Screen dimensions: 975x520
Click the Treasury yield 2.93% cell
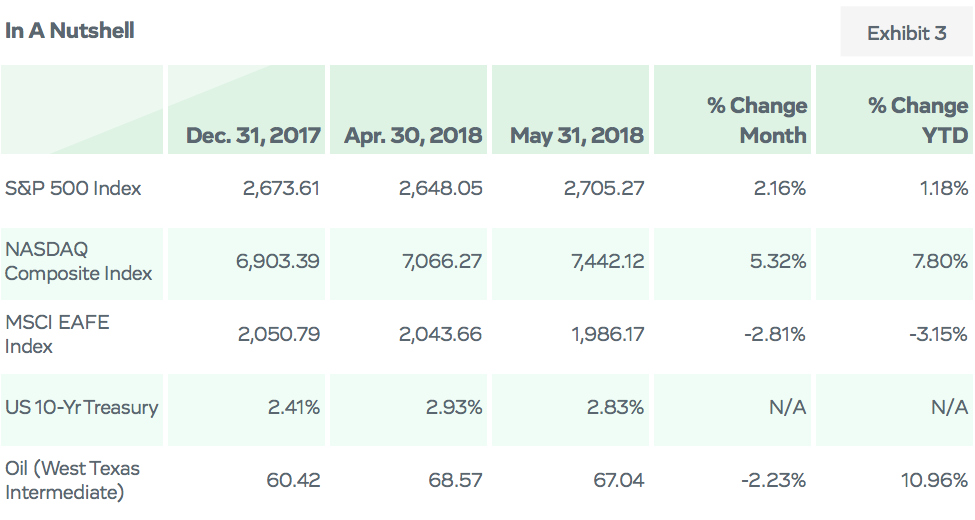pos(454,407)
